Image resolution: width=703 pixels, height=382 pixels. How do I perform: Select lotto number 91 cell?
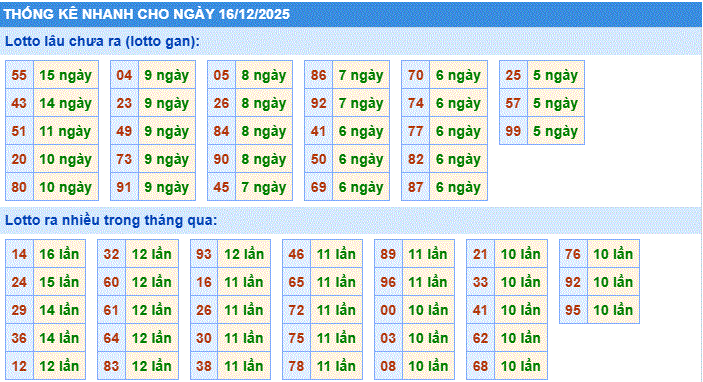pyautogui.click(x=124, y=187)
